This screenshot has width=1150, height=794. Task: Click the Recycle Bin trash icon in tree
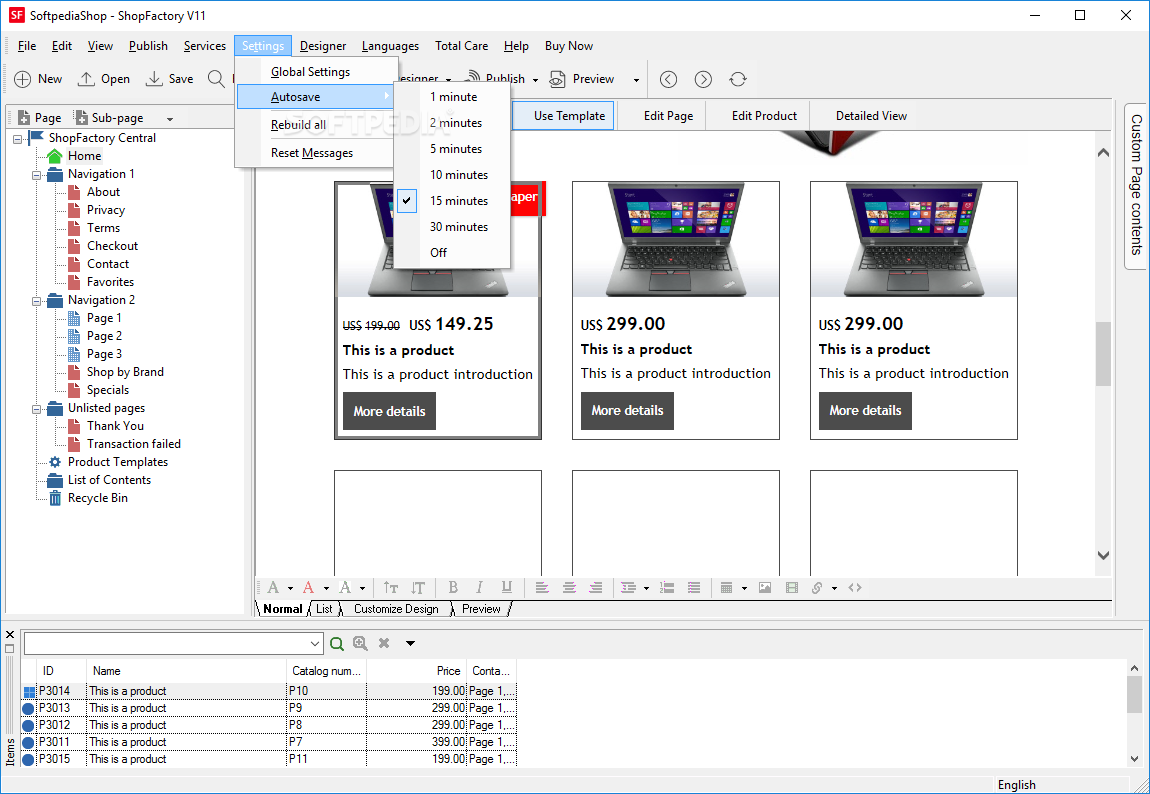pos(55,498)
